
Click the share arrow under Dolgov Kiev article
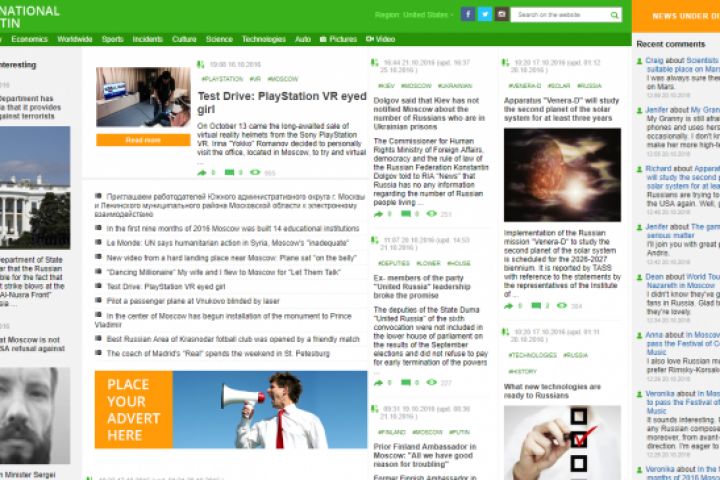pyautogui.click(x=378, y=214)
